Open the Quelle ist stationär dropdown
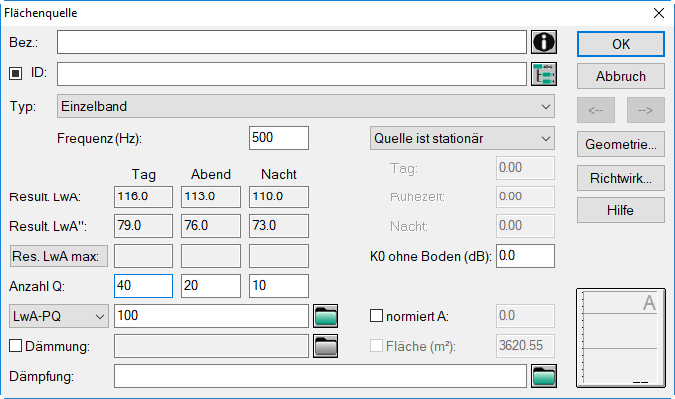 (462, 138)
